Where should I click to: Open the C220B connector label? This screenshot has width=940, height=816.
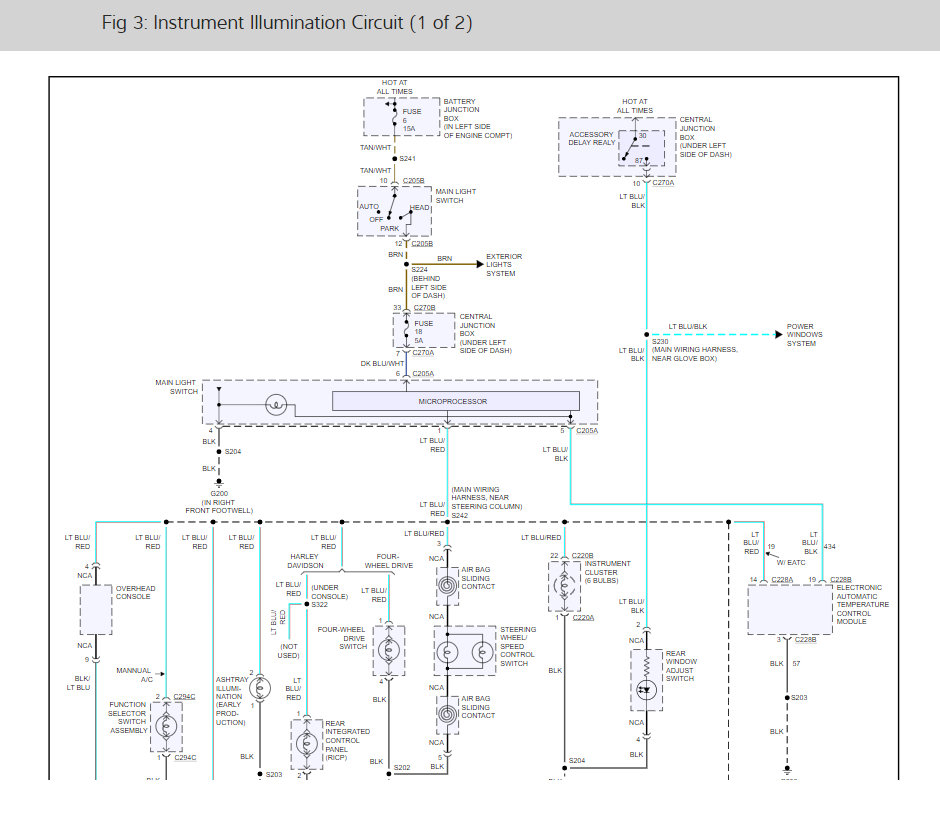coord(581,555)
